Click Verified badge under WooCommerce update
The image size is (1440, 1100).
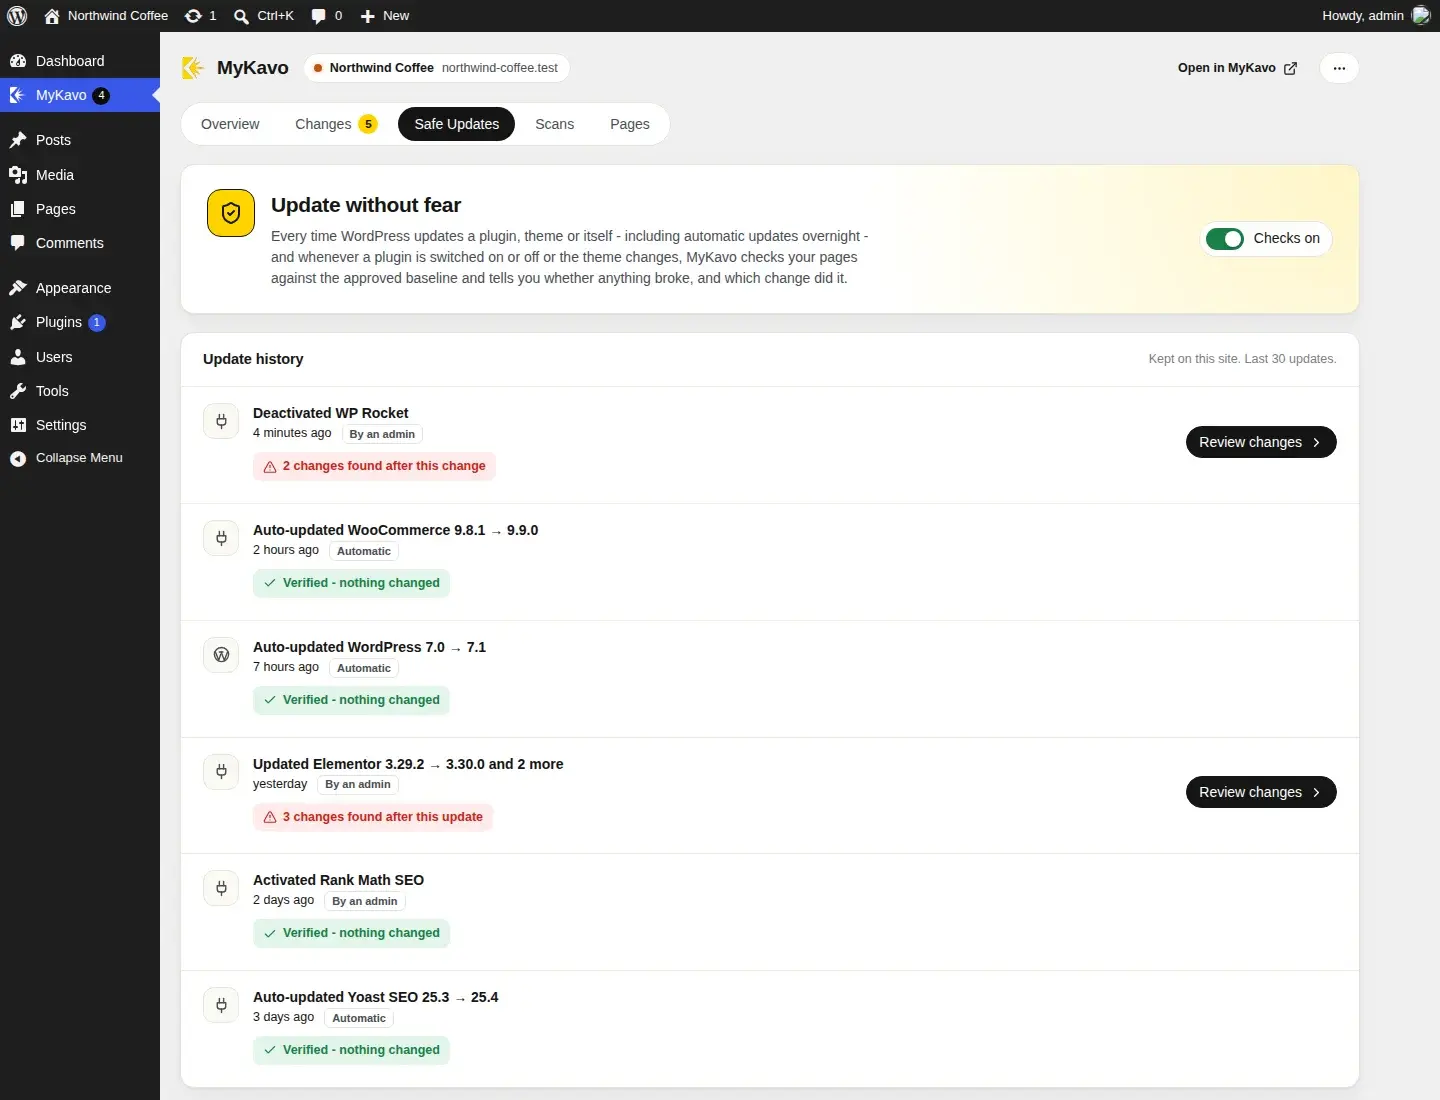coord(351,583)
